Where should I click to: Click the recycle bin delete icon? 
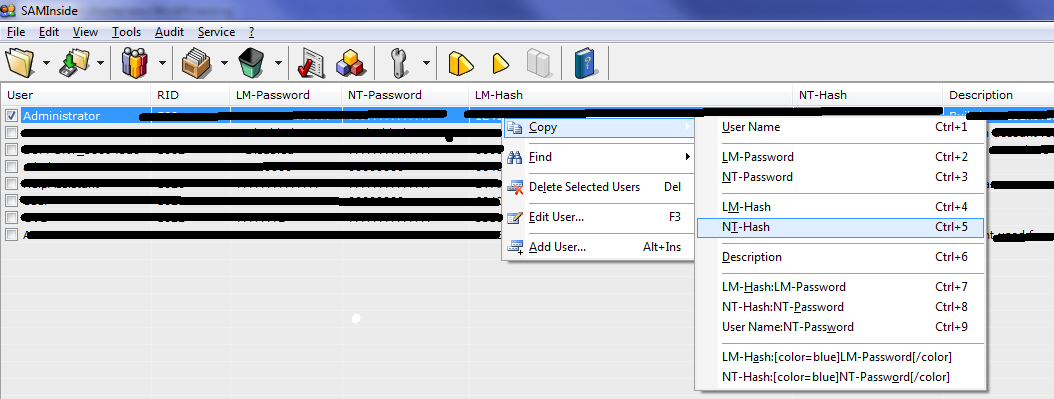point(251,63)
